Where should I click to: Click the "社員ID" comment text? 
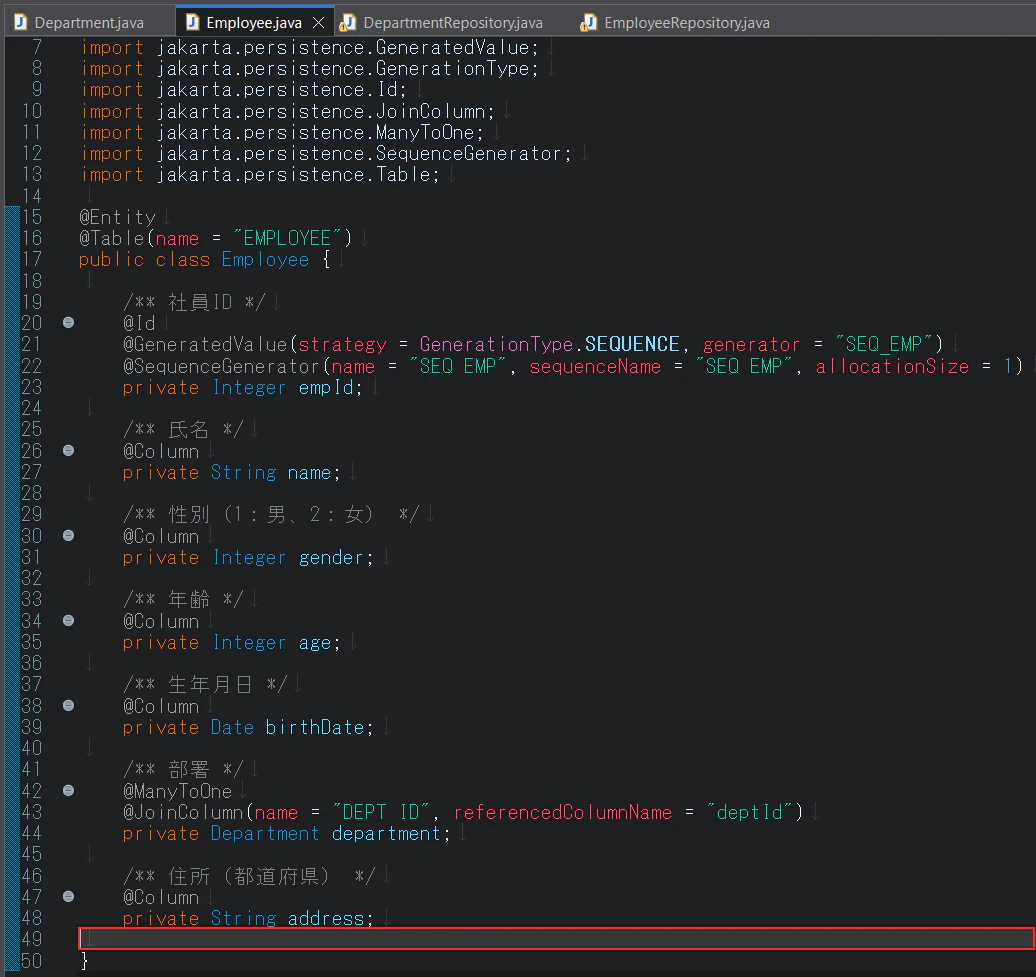pos(200,302)
